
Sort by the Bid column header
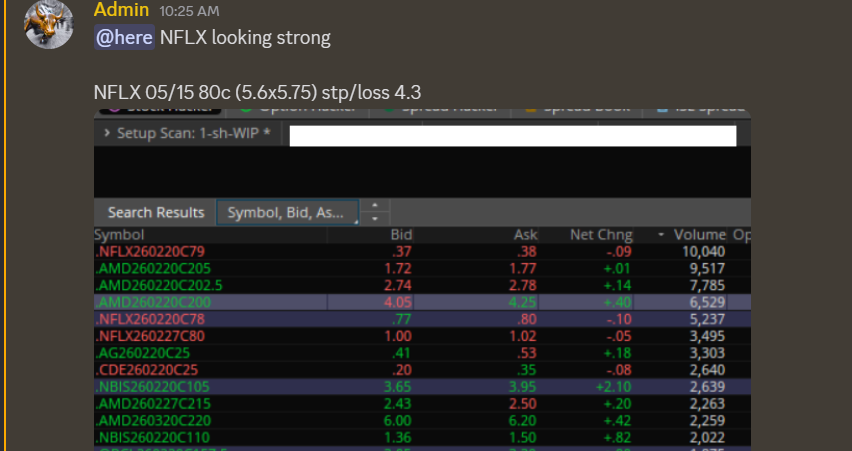tap(402, 235)
